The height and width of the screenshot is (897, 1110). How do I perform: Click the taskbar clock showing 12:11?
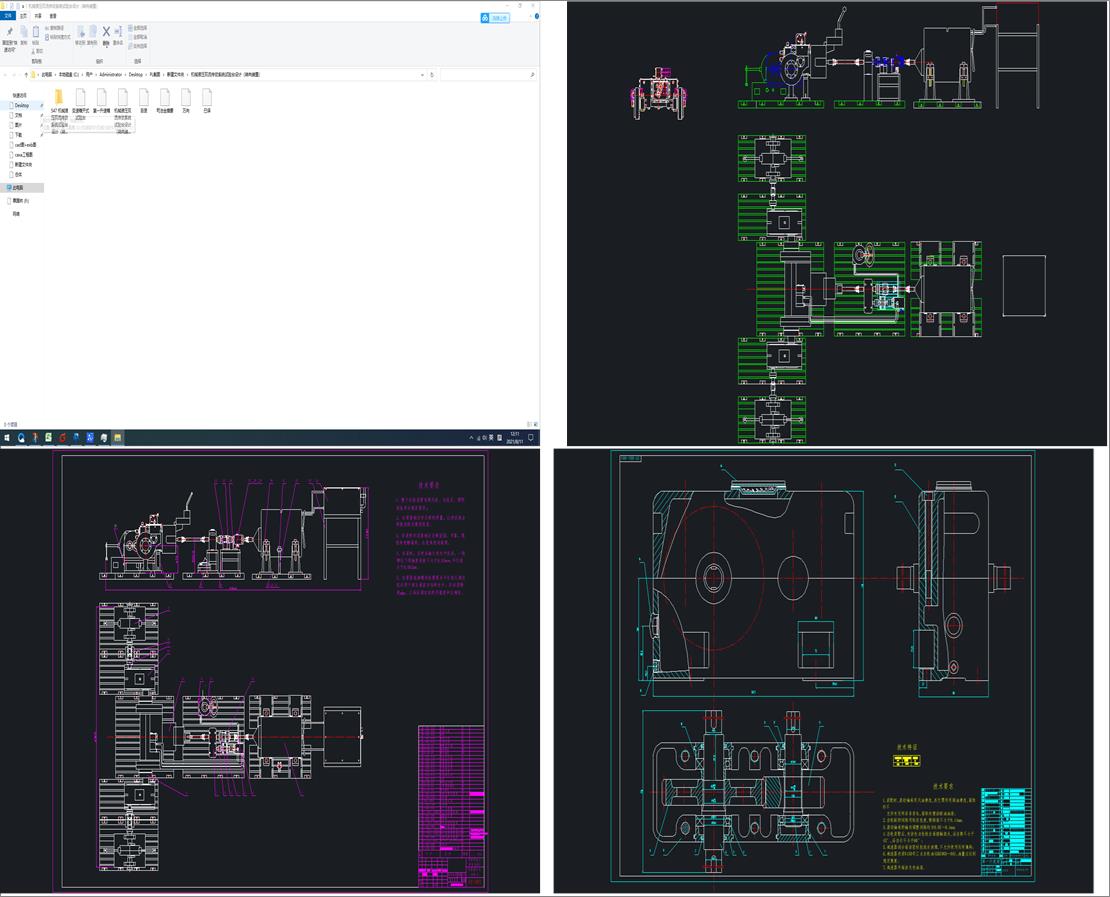click(515, 438)
